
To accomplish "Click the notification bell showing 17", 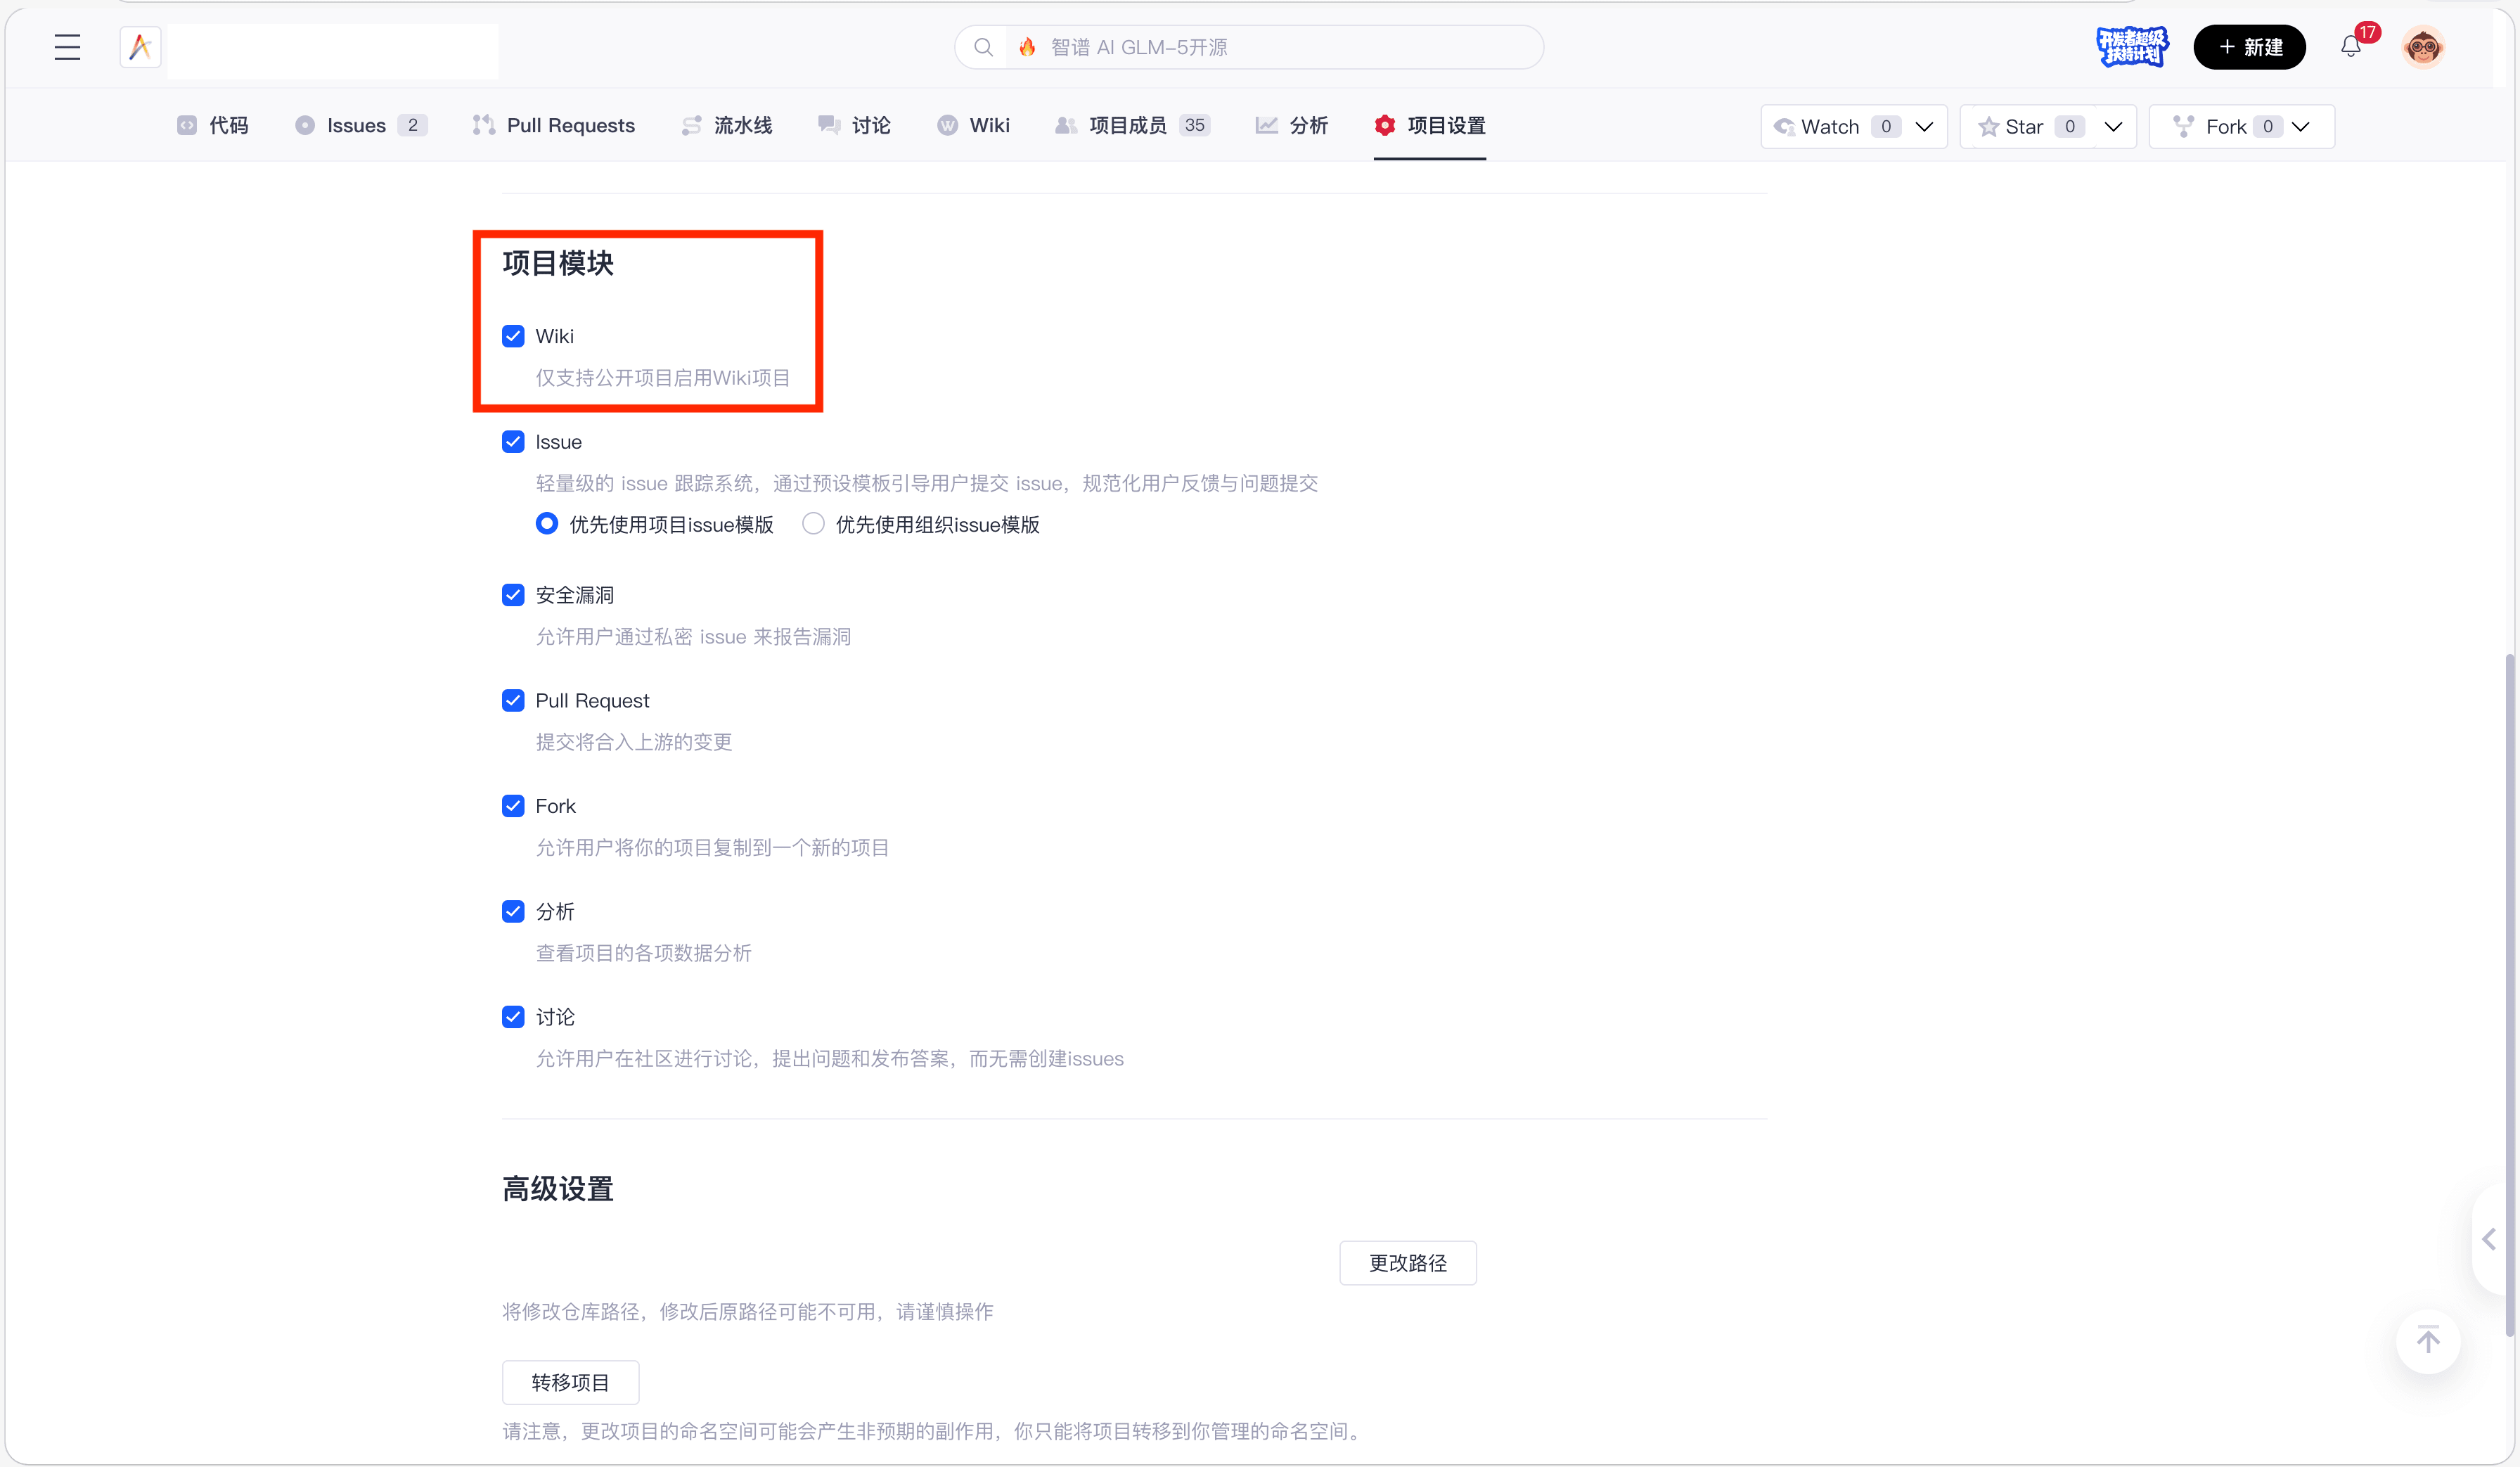I will pyautogui.click(x=2349, y=46).
